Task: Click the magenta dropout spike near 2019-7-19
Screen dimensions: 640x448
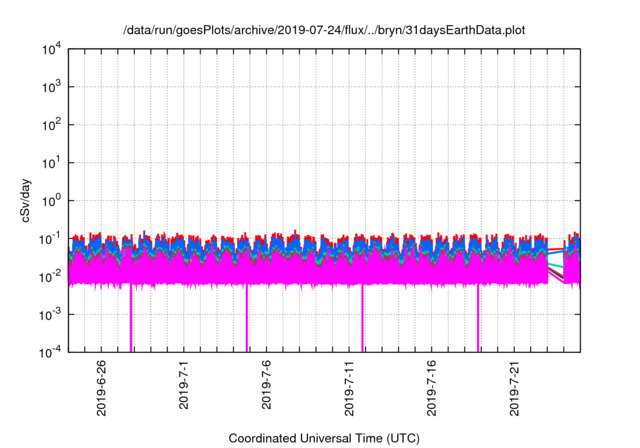Action: pos(478,318)
